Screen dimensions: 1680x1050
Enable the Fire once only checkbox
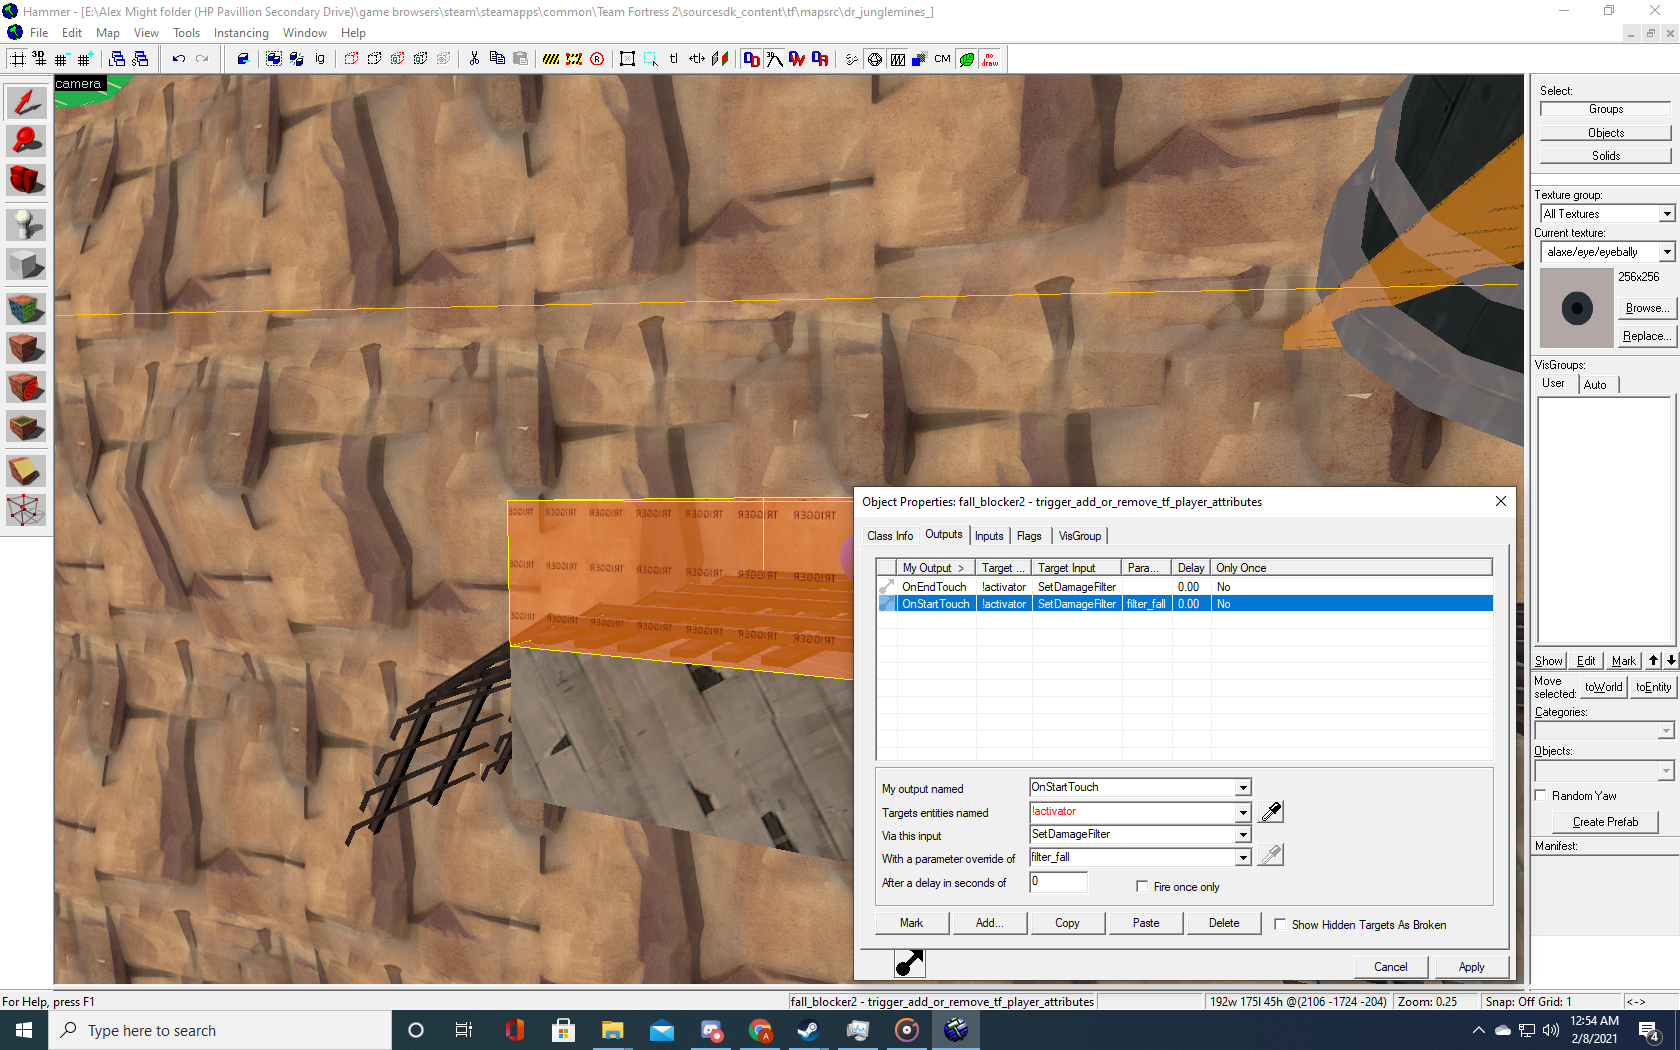point(1142,887)
